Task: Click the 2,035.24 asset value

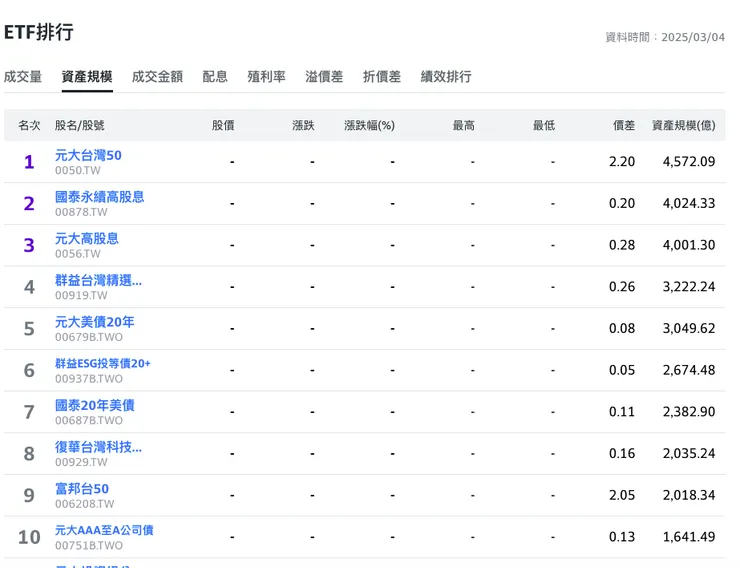Action: point(689,453)
